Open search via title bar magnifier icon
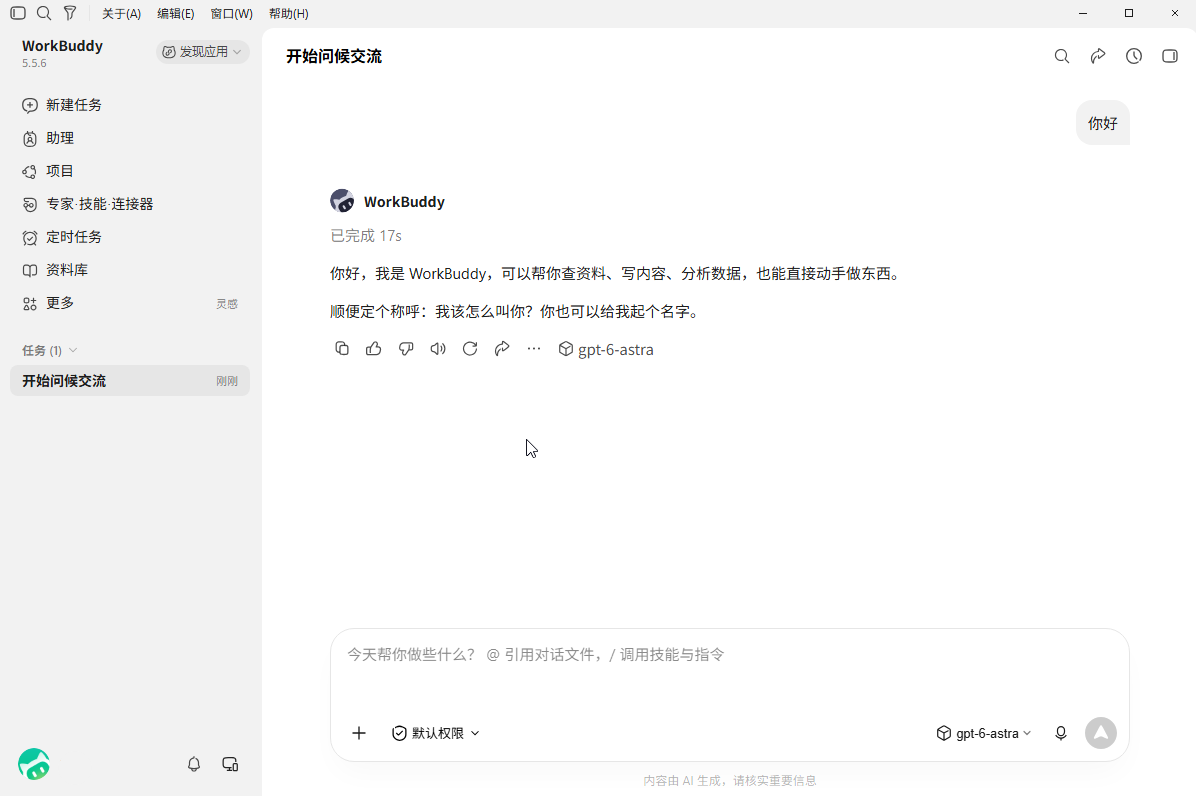This screenshot has width=1196, height=796. (x=44, y=13)
